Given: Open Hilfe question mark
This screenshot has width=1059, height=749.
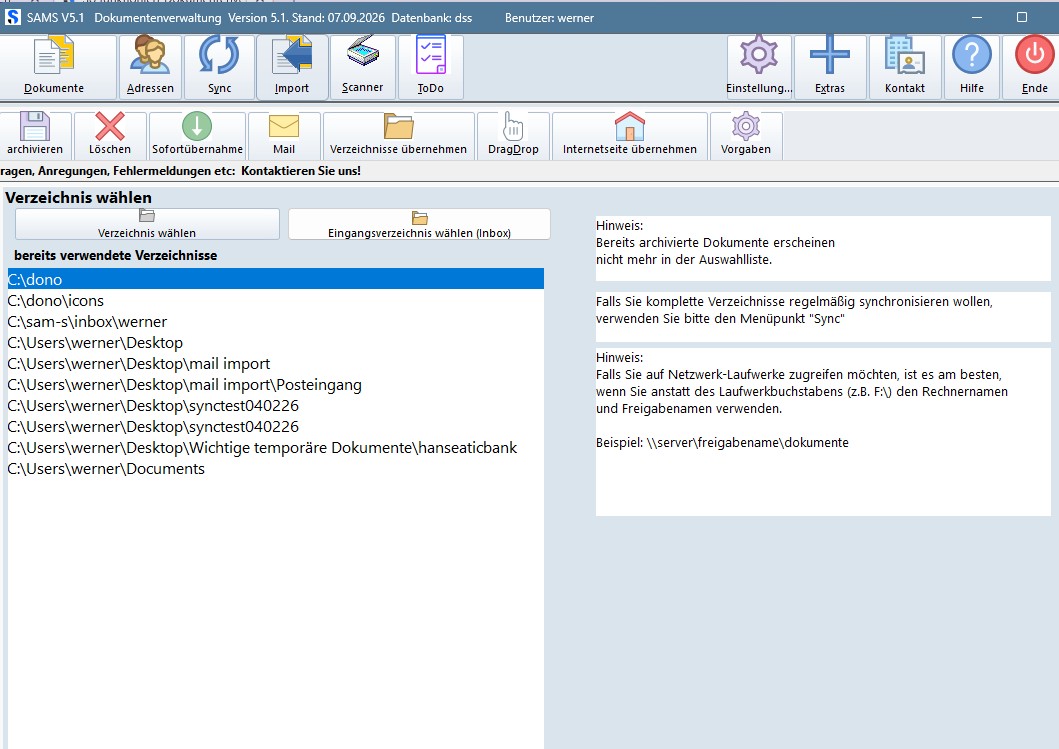Looking at the screenshot, I should click(x=972, y=66).
